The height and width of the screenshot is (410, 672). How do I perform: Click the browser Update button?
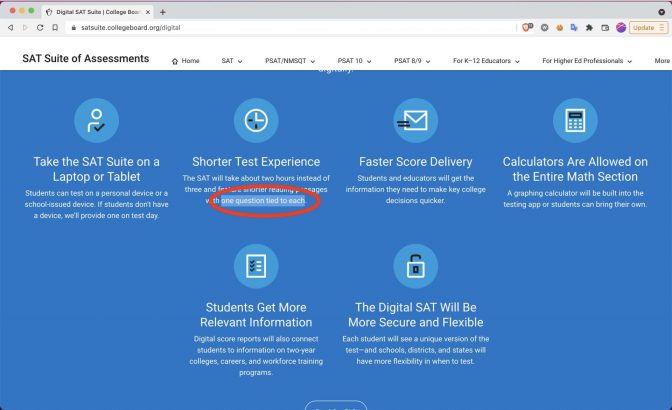(x=645, y=27)
